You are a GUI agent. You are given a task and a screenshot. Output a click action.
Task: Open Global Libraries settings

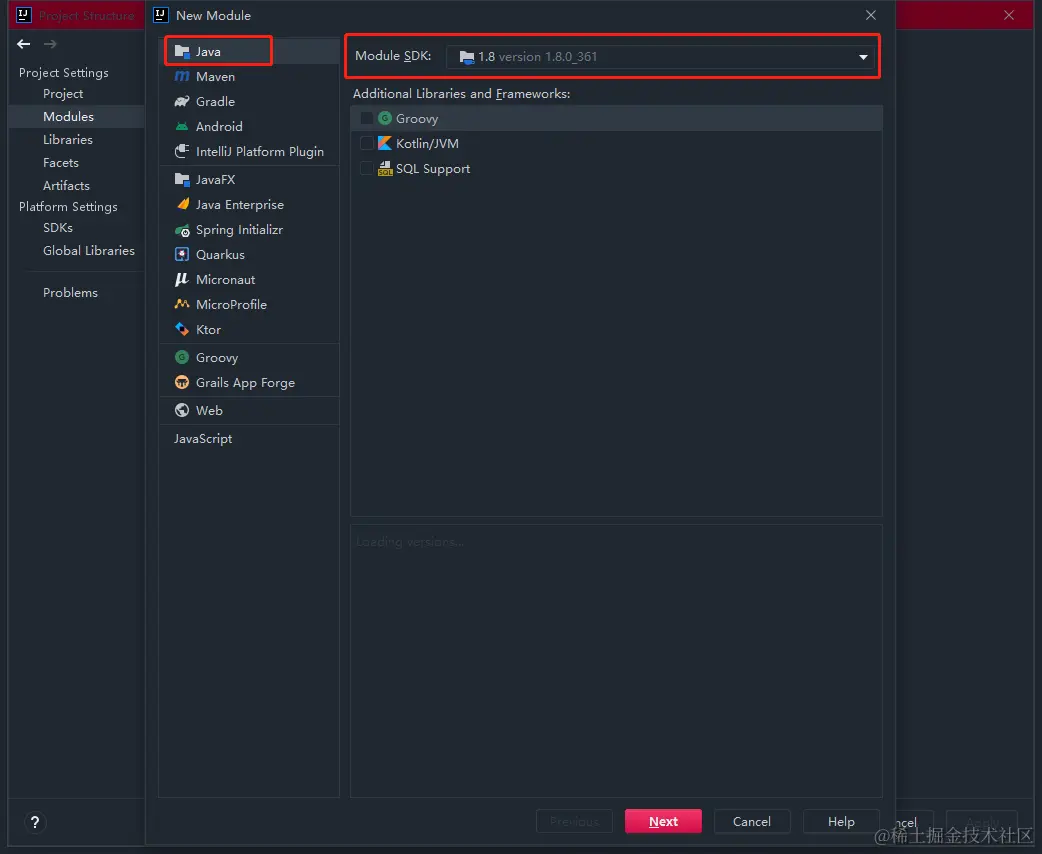89,251
